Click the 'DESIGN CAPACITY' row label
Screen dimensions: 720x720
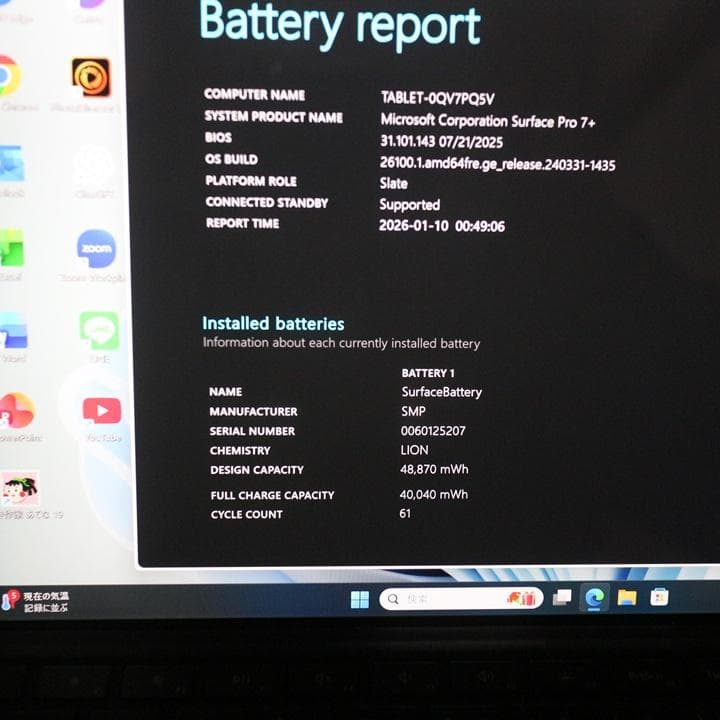[257, 470]
